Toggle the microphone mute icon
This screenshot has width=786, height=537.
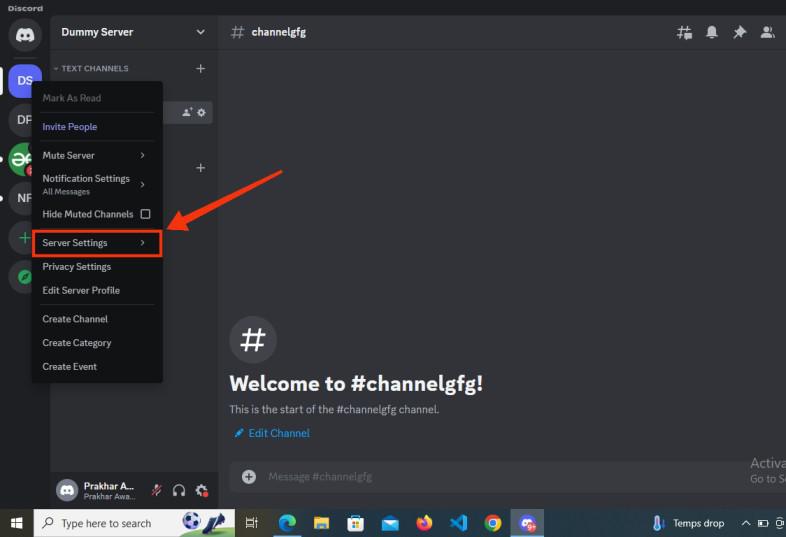click(156, 490)
